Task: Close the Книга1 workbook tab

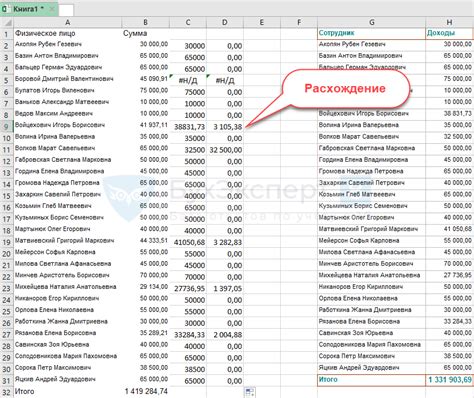Action: 52,9
